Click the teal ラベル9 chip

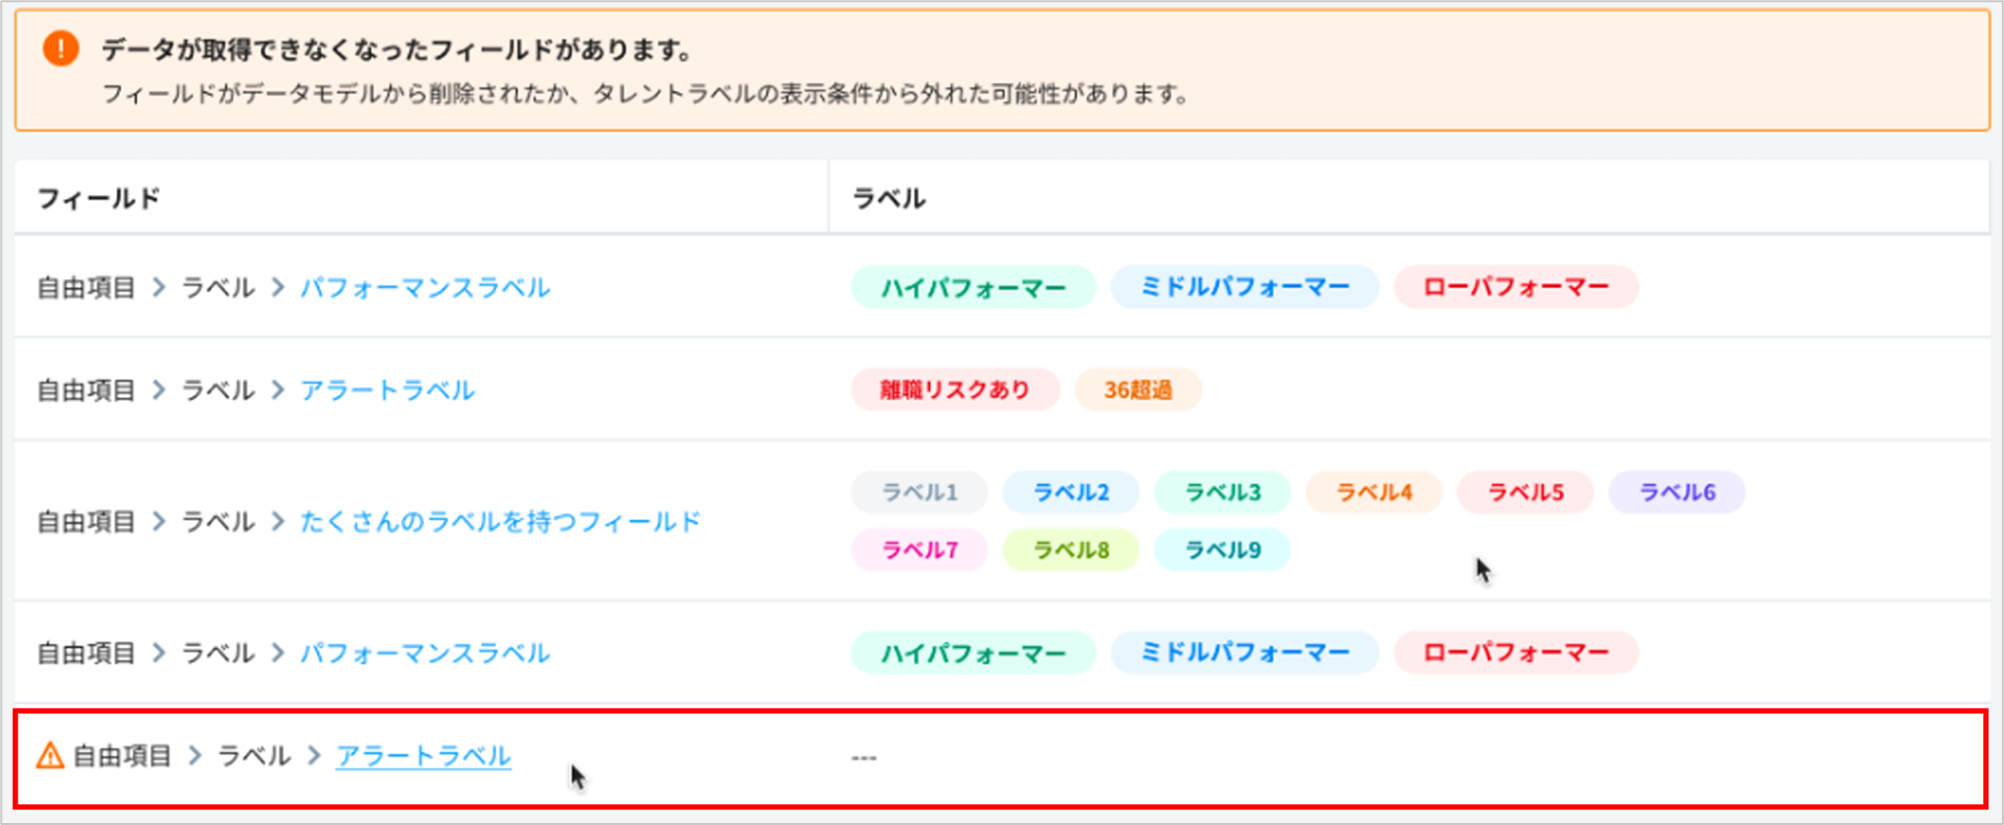pyautogui.click(x=1222, y=550)
